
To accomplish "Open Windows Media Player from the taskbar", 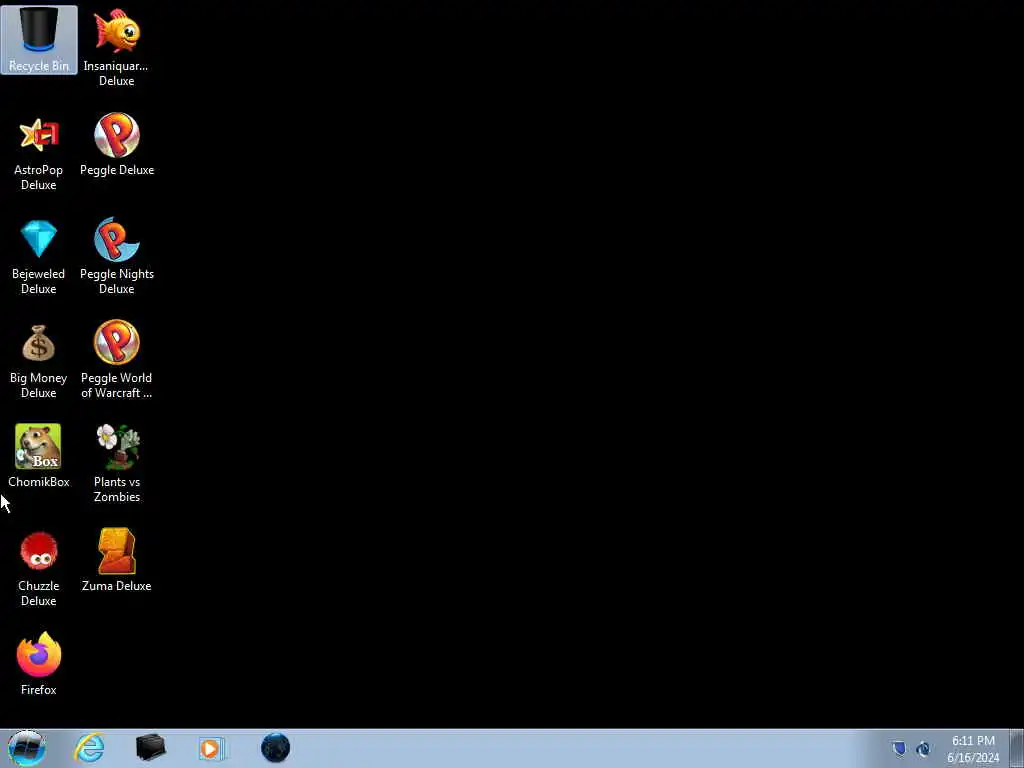I will [x=212, y=748].
